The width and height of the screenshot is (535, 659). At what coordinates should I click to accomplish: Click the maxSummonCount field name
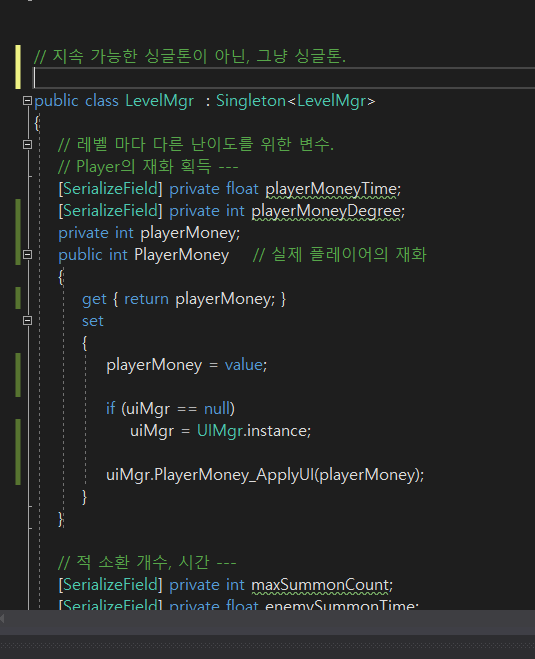pyautogui.click(x=320, y=585)
